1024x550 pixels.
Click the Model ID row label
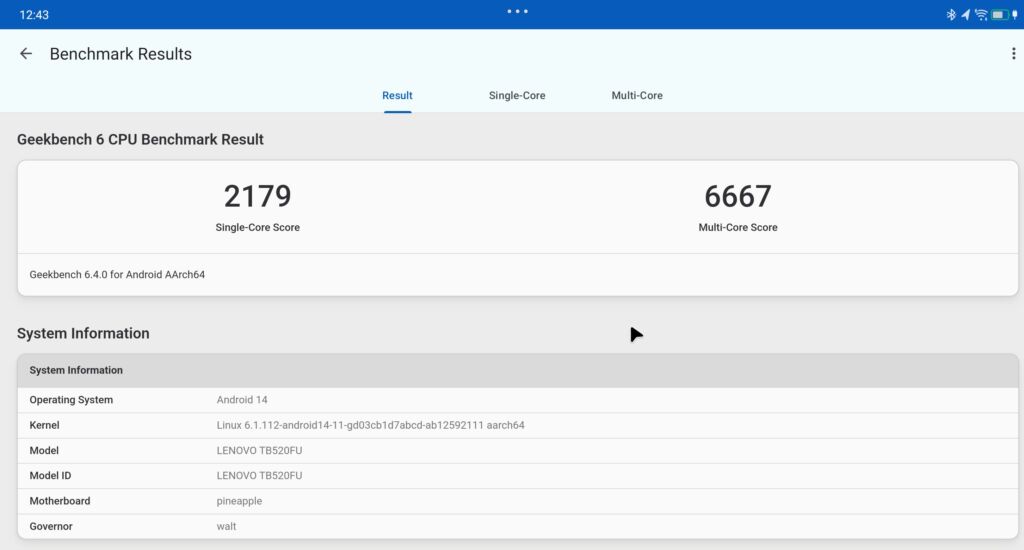coord(50,476)
